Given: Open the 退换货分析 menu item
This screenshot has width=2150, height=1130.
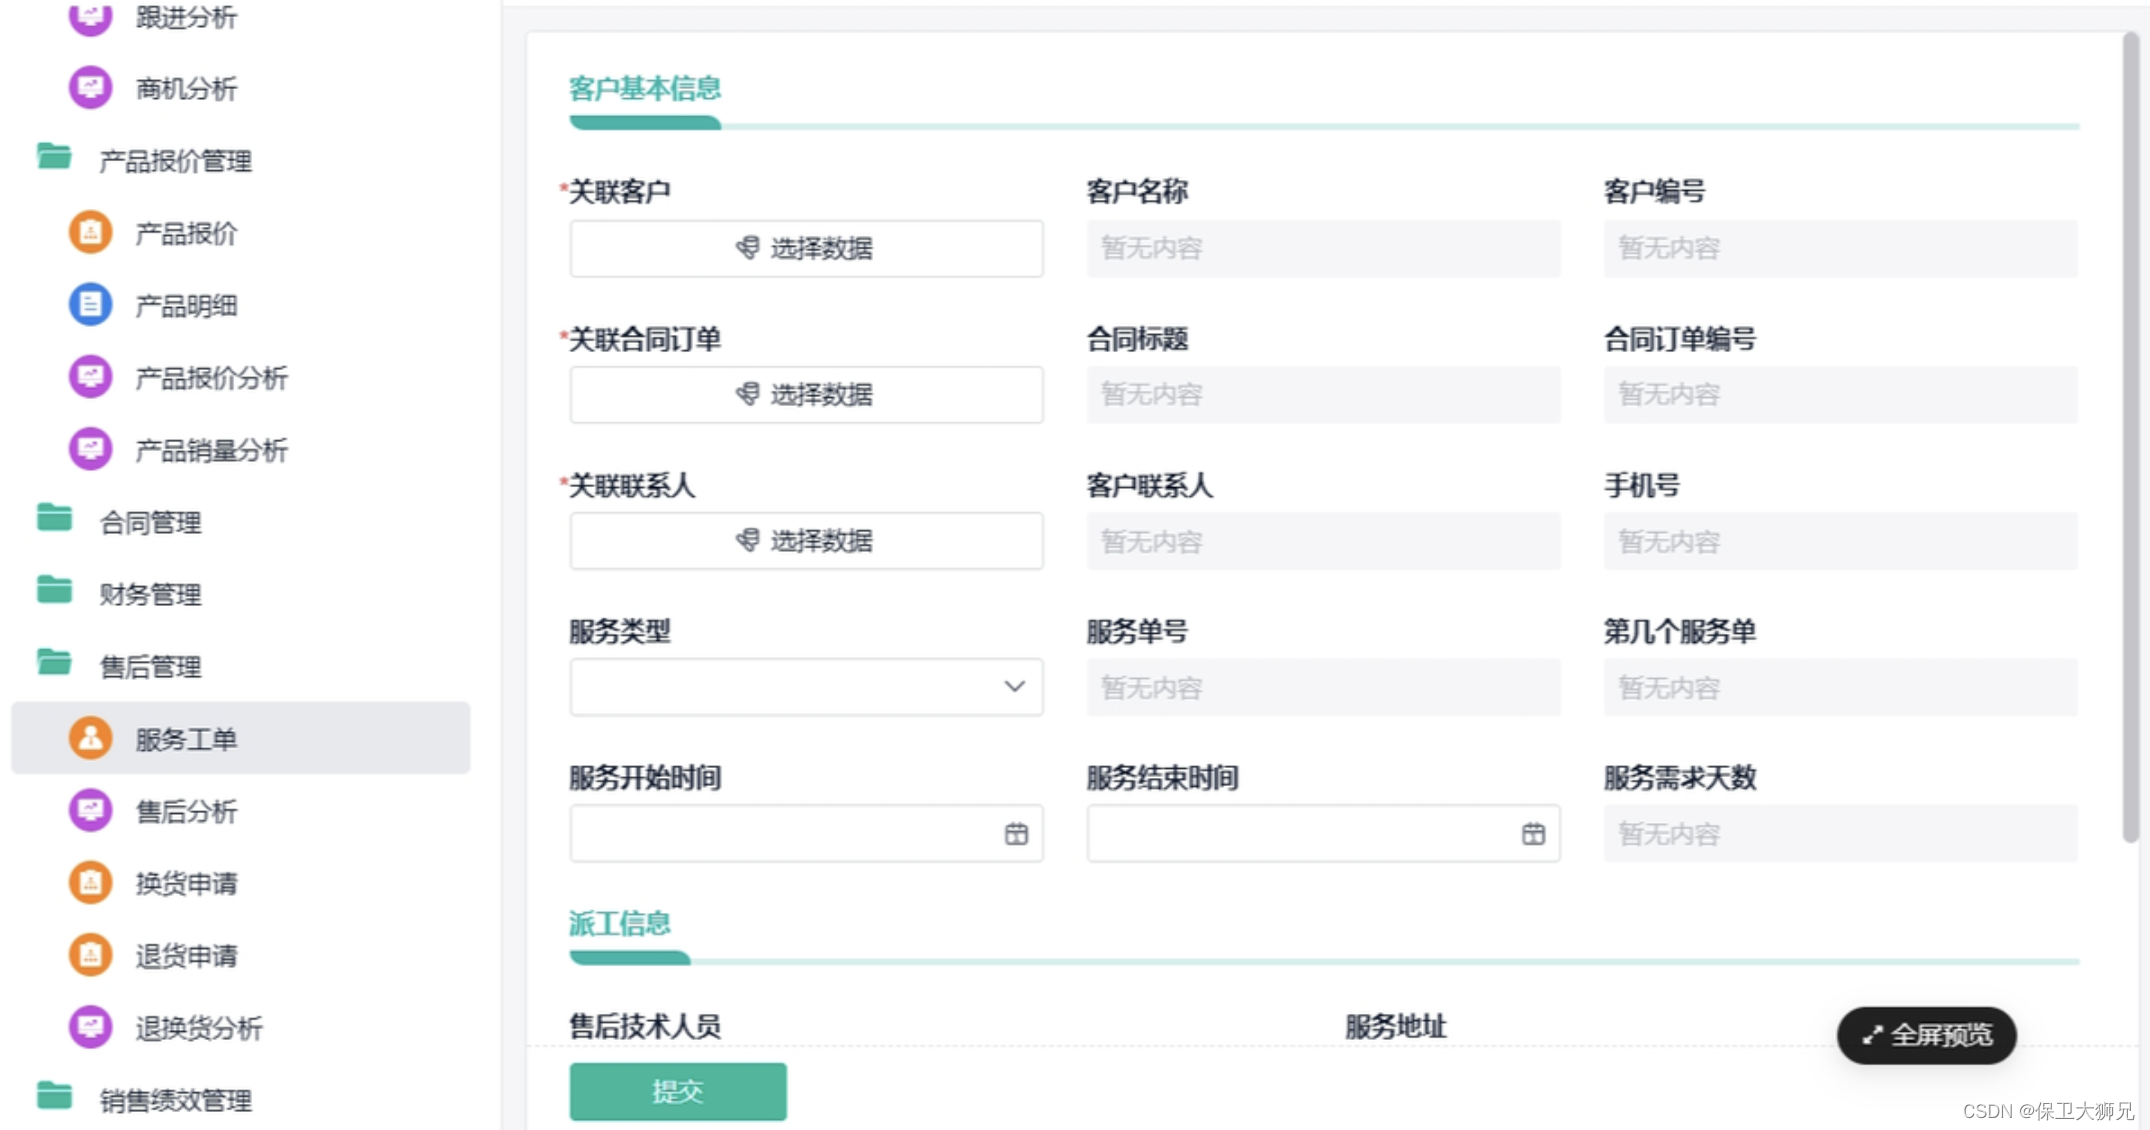Looking at the screenshot, I should click(198, 1028).
